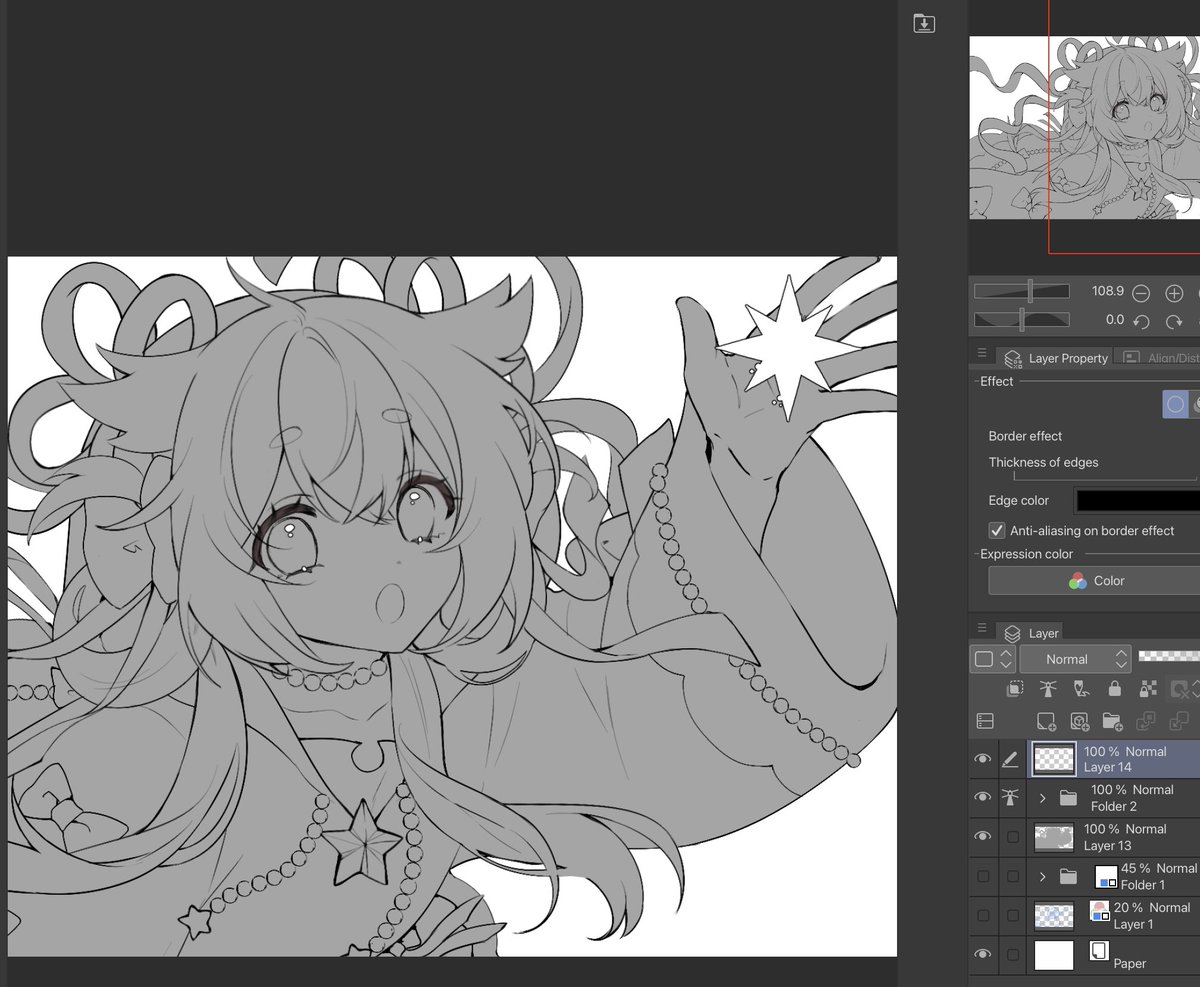Tick the second checkbox on Layer 13
Viewport: 1200px width, 987px height.
[x=1012, y=836]
